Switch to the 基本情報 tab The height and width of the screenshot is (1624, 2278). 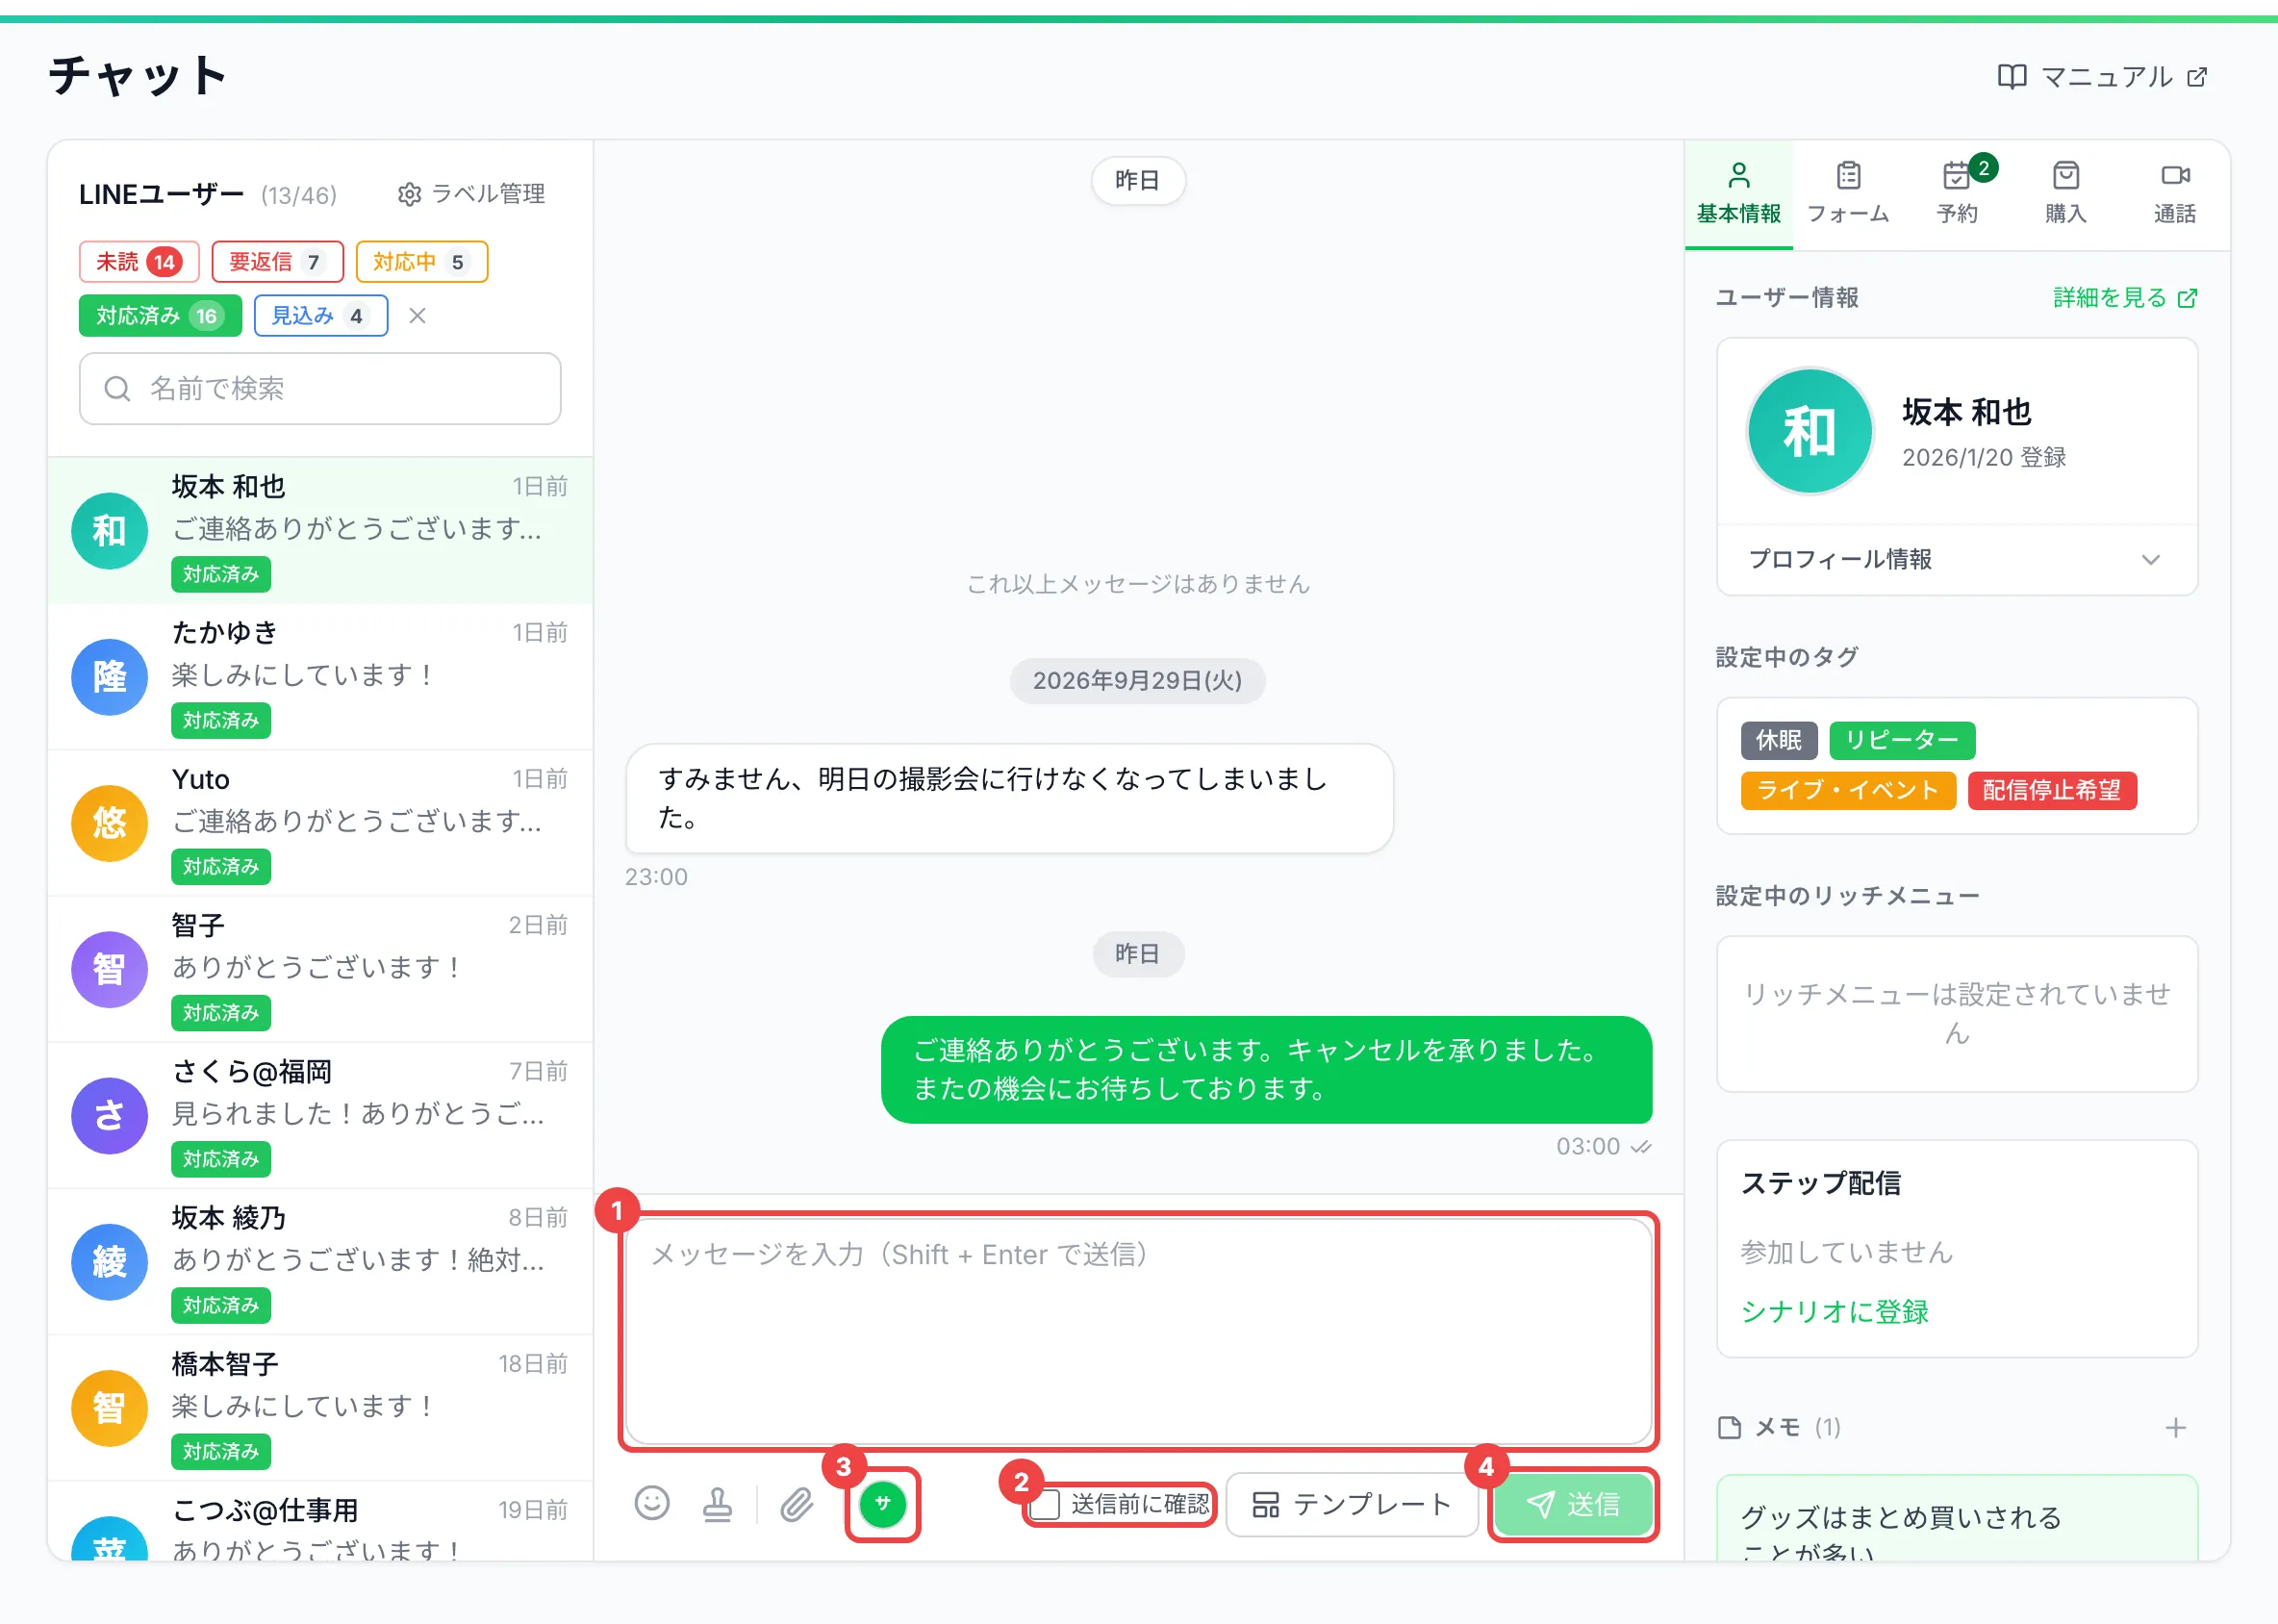[1738, 194]
